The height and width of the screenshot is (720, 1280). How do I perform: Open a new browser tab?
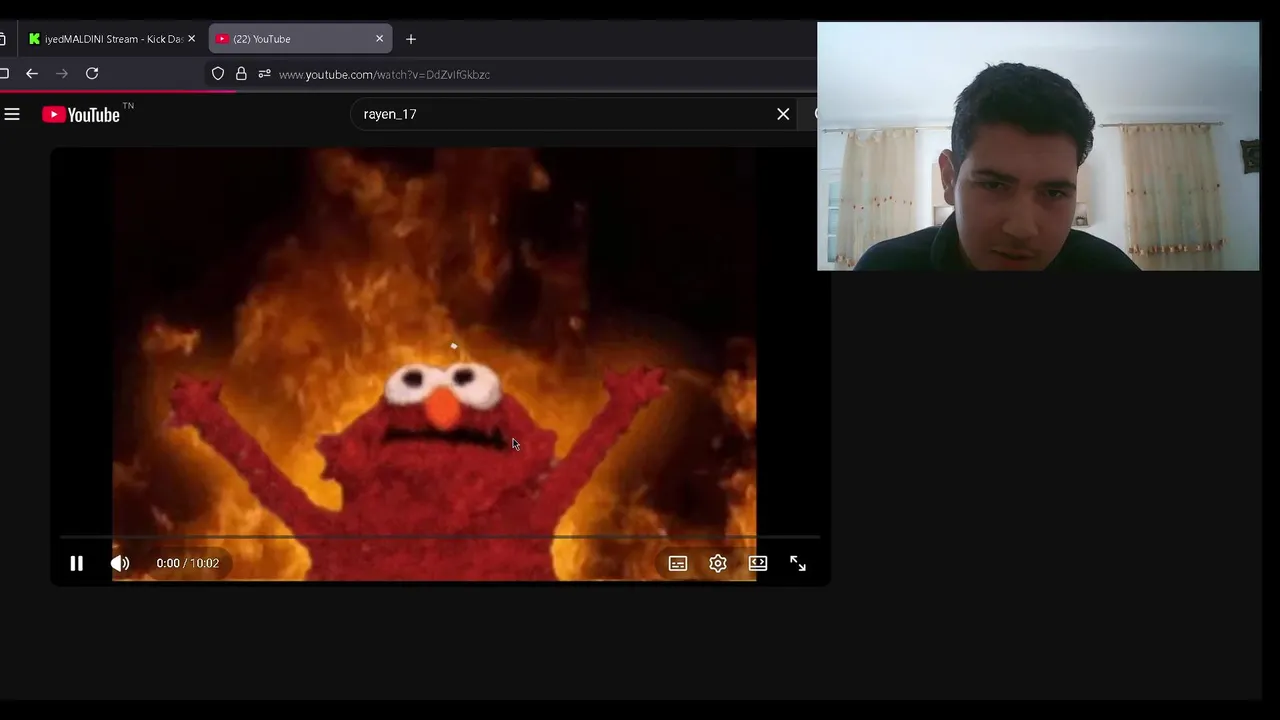click(411, 39)
